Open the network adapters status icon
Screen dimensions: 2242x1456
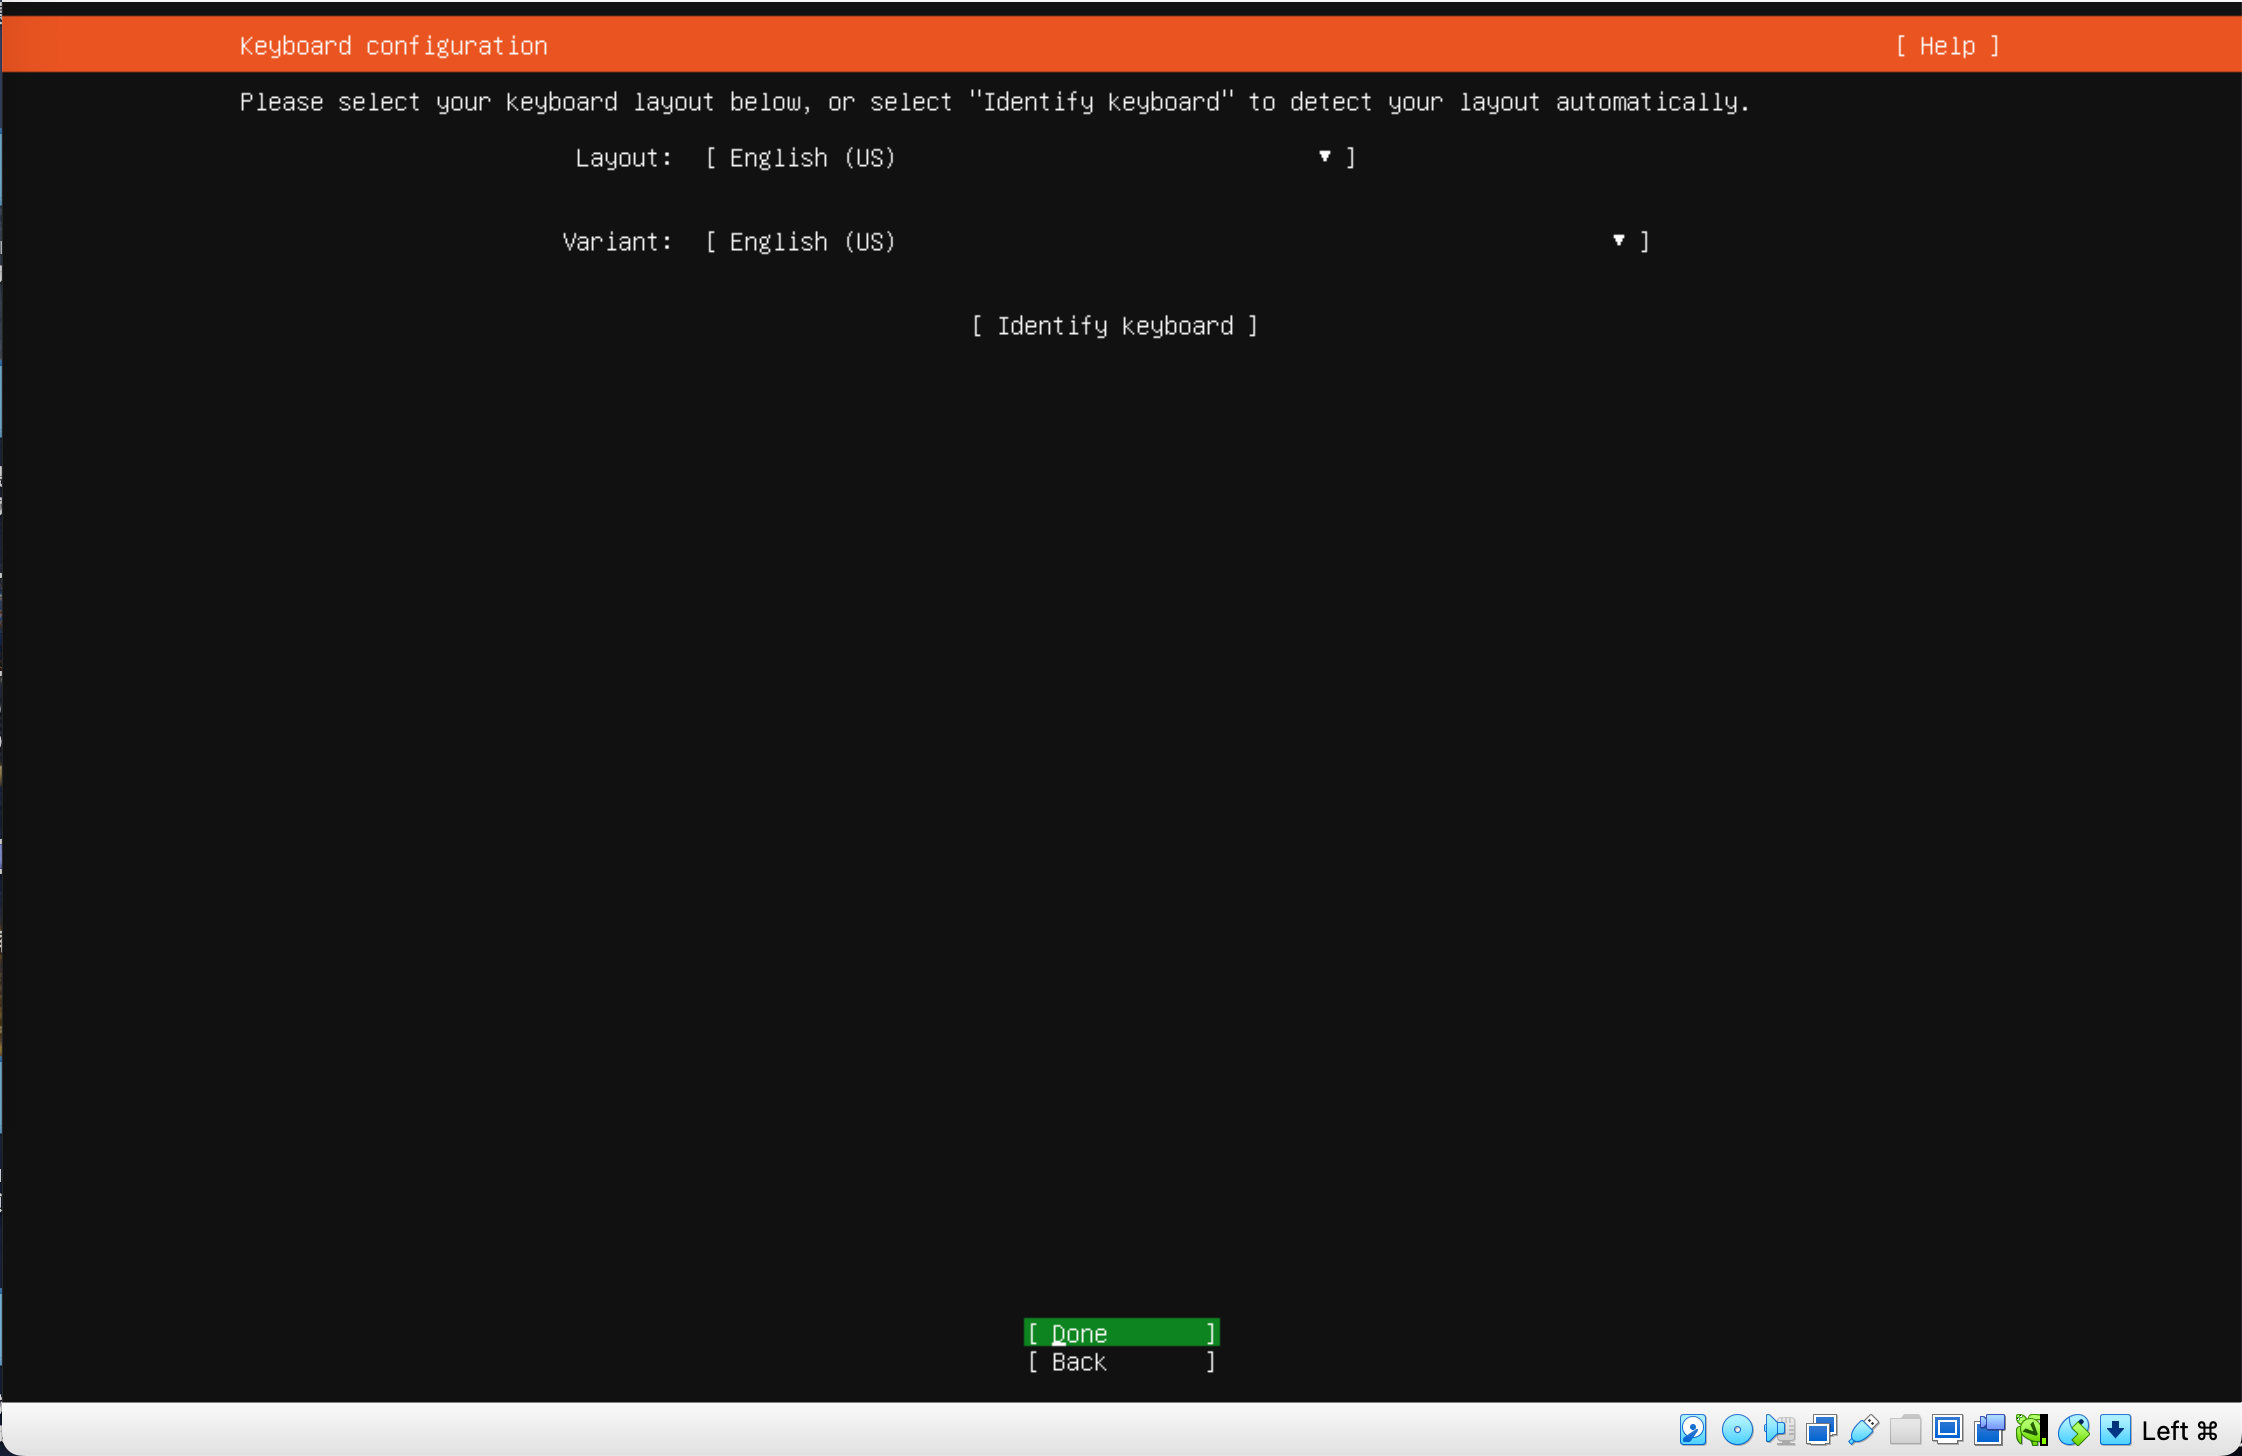(x=1821, y=1430)
